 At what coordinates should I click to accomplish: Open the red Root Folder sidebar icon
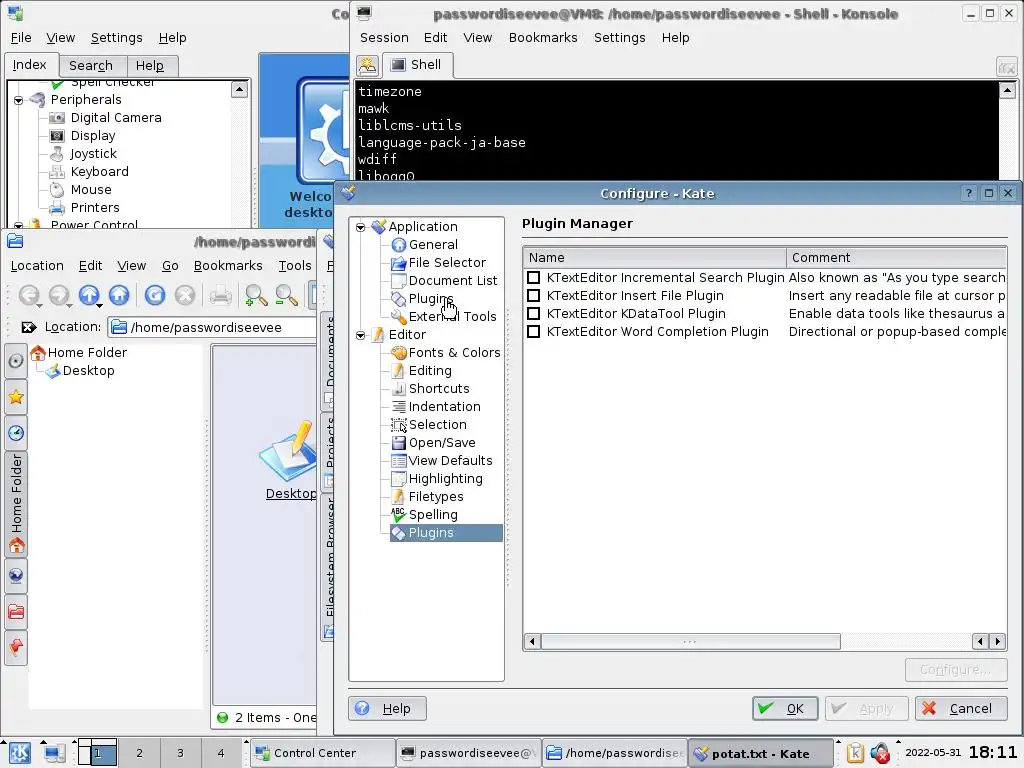tap(16, 612)
